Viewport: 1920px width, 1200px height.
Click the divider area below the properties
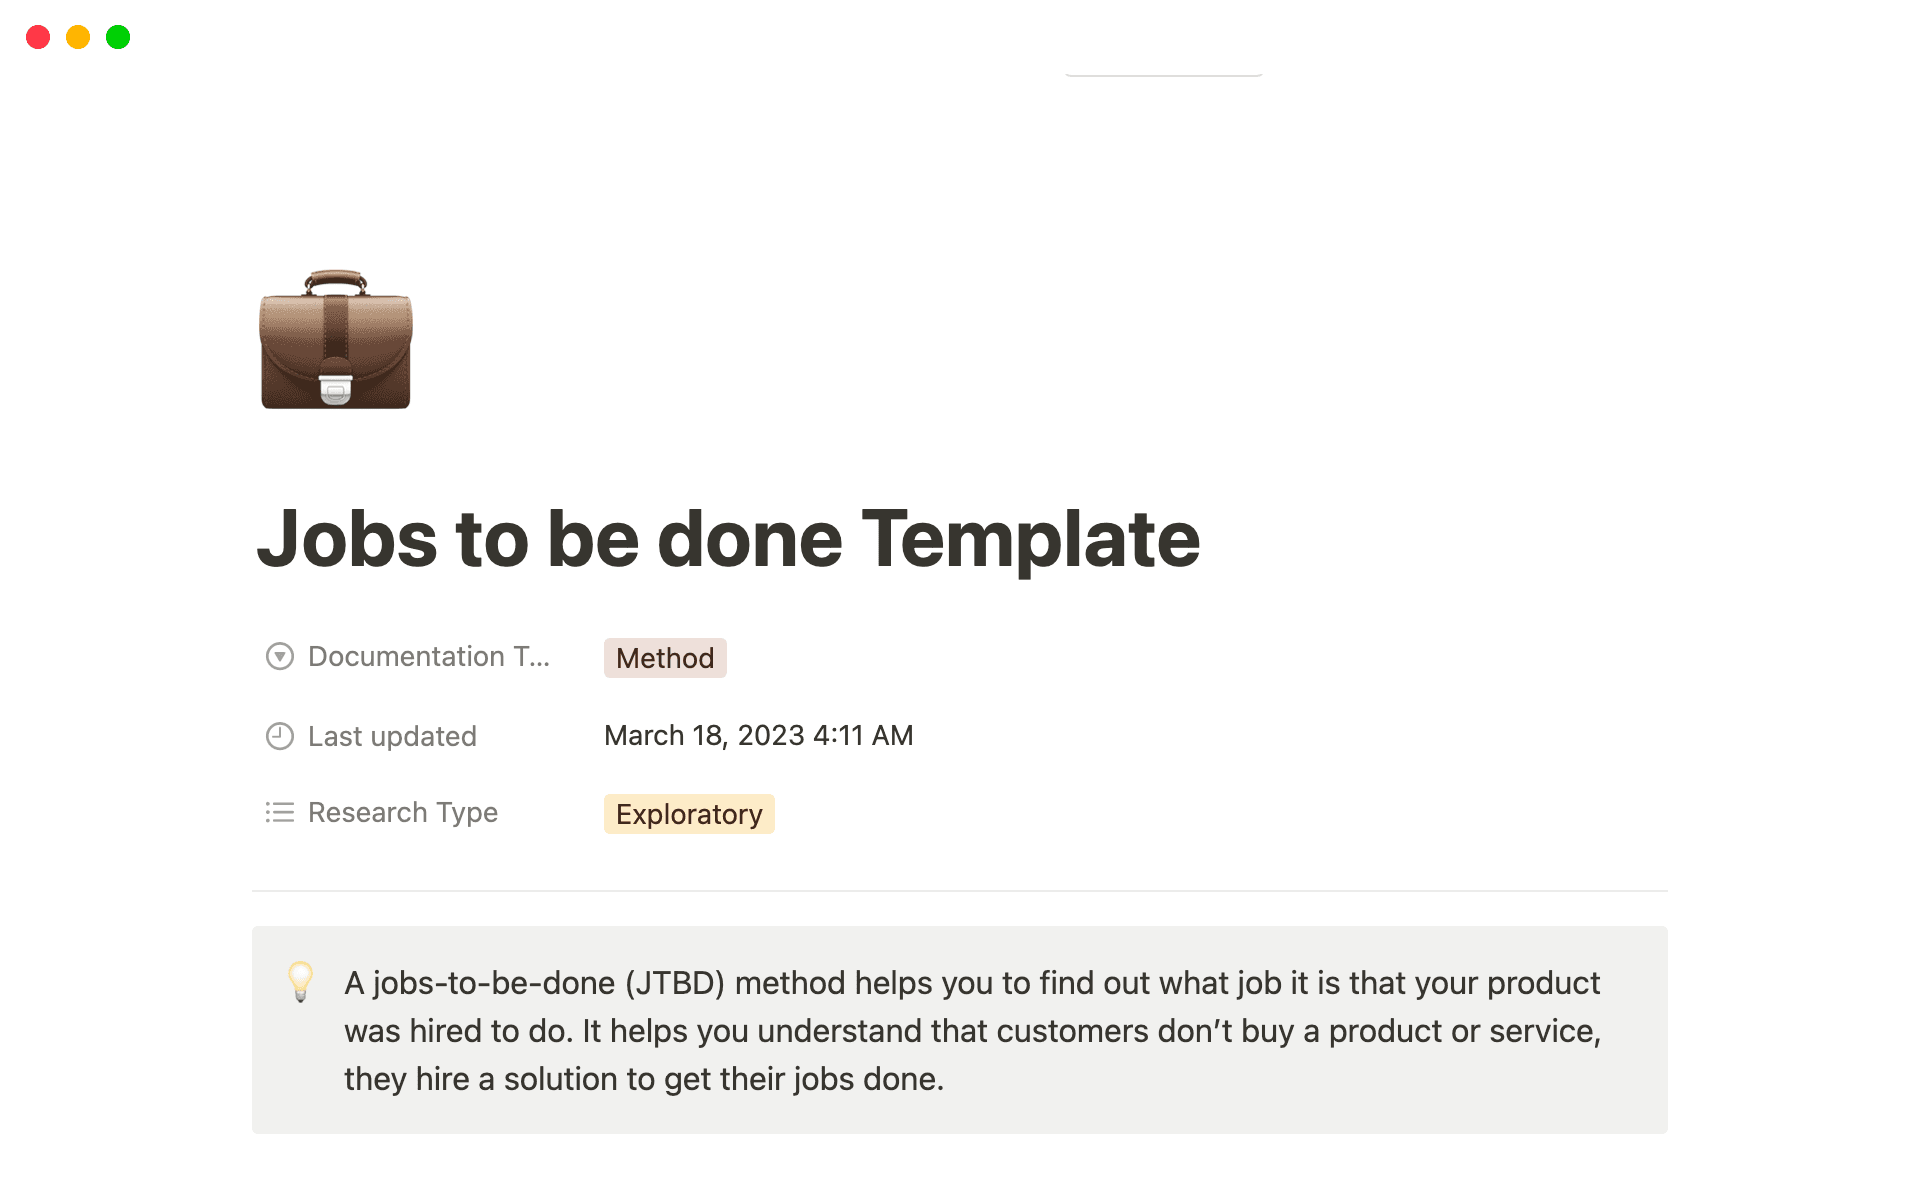point(960,891)
